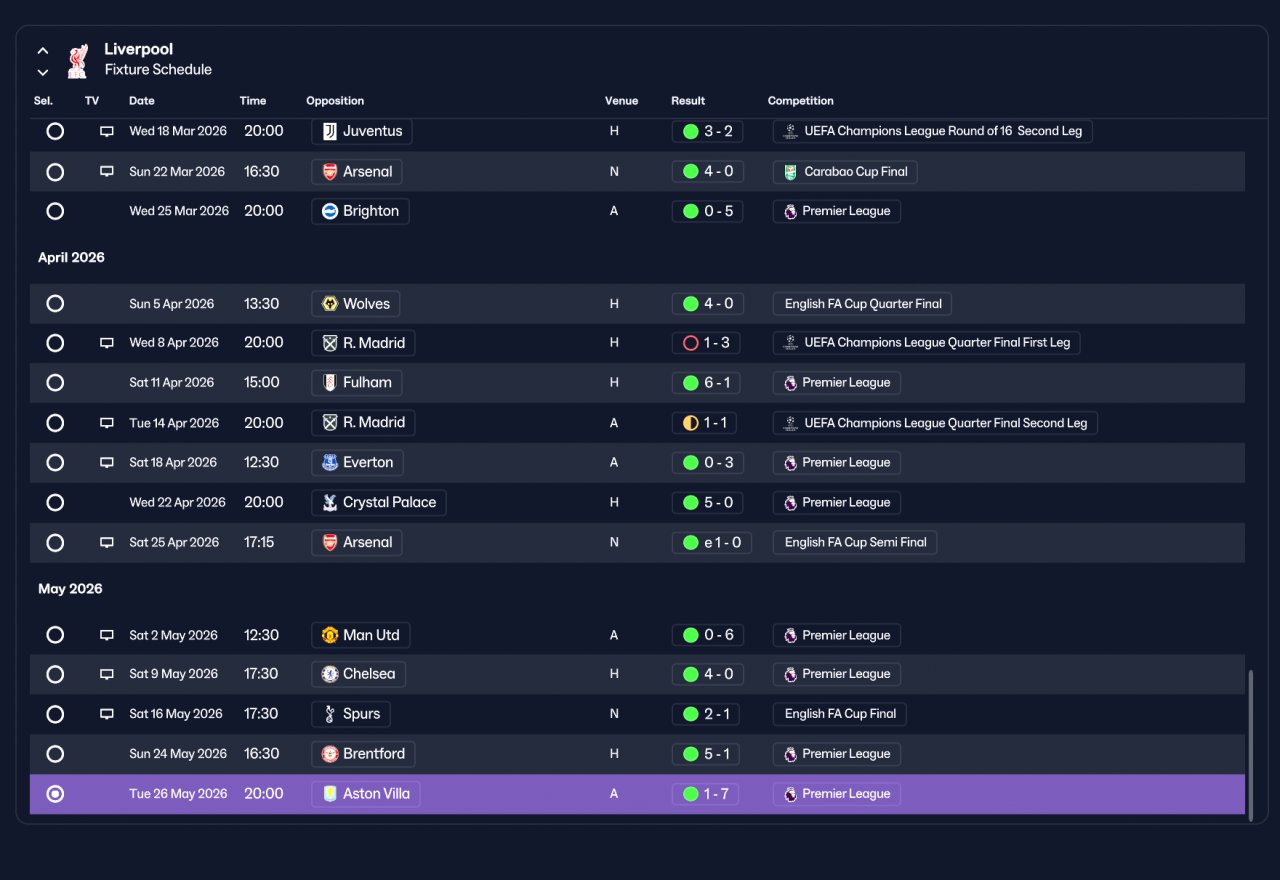Click the Aston Villa club badge icon
Image resolution: width=1280 pixels, height=880 pixels.
point(330,794)
